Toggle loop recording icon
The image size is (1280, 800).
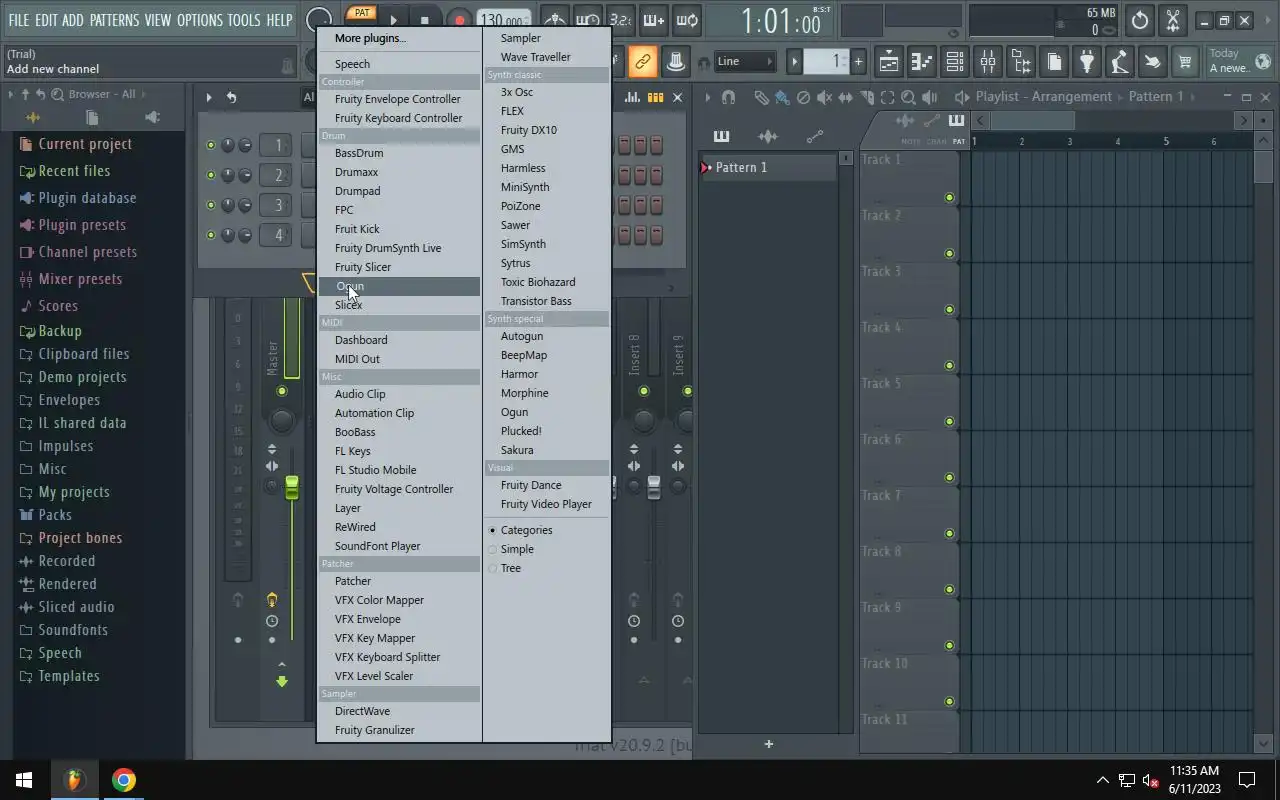(x=686, y=20)
